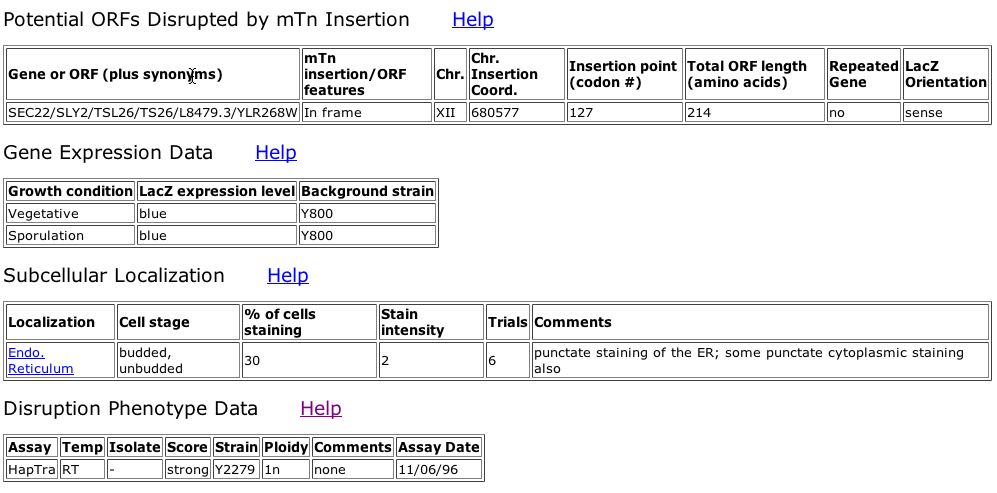Click the 'sense' LacZ Orientation cell
Screen dimensions: 997x493
point(945,113)
